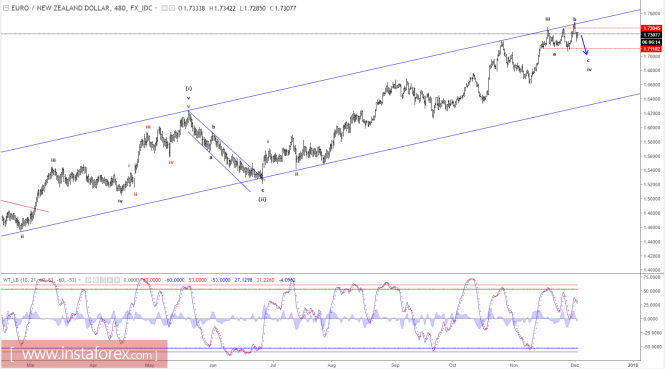Open the www.instaforex.com watermark link

click(x=84, y=354)
